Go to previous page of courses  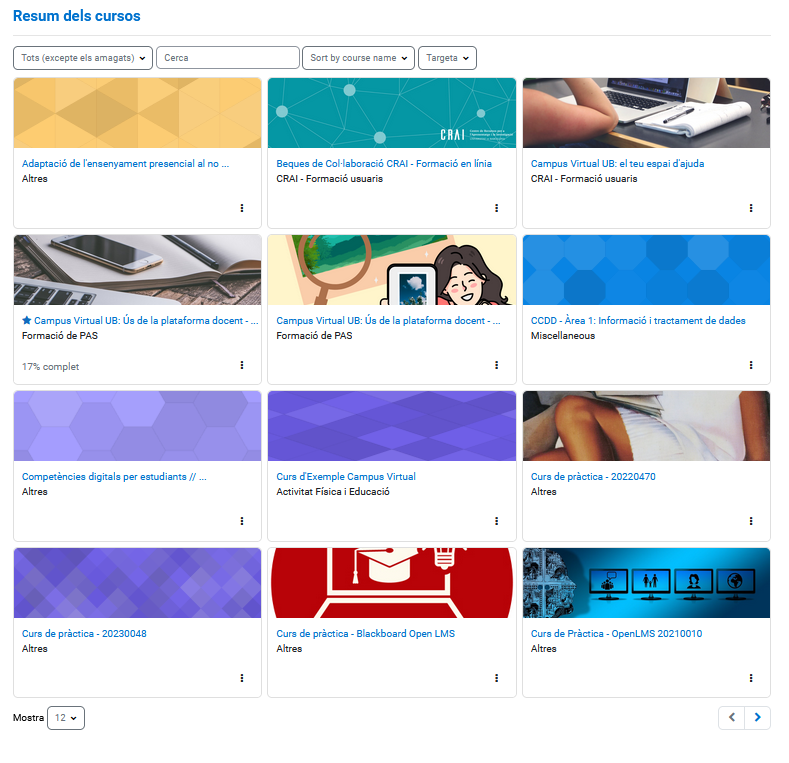(x=732, y=717)
